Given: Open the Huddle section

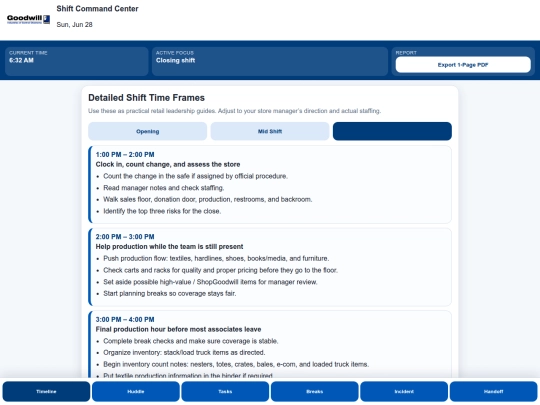Looking at the screenshot, I should 136,392.
